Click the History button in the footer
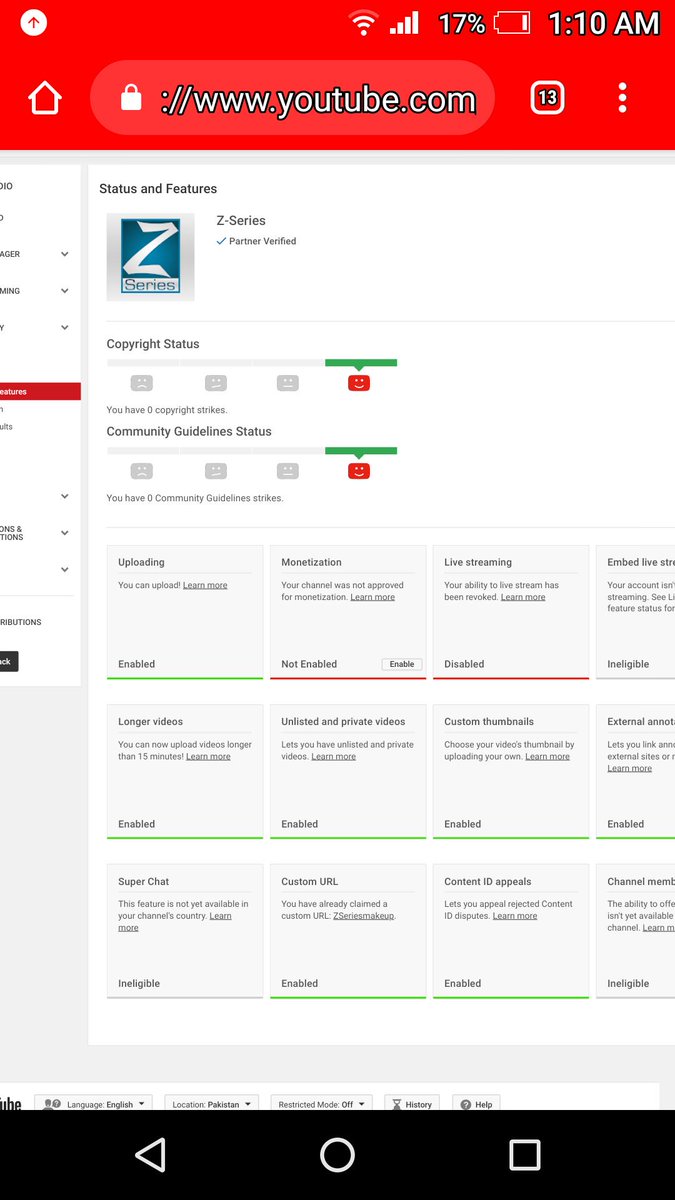 click(x=412, y=1104)
